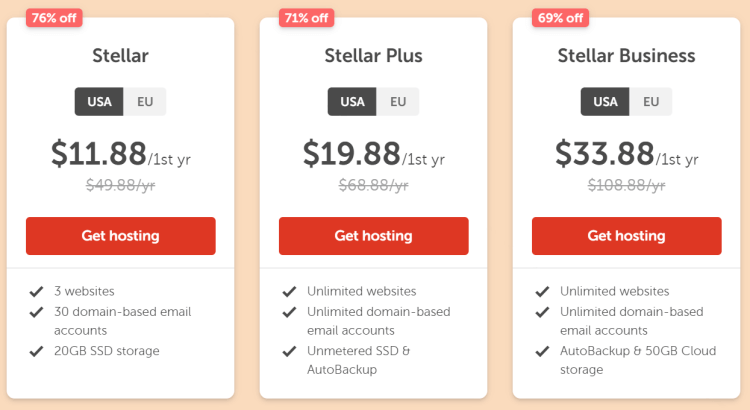Switch Stellar Business plan to EU datacenter

[x=651, y=101]
